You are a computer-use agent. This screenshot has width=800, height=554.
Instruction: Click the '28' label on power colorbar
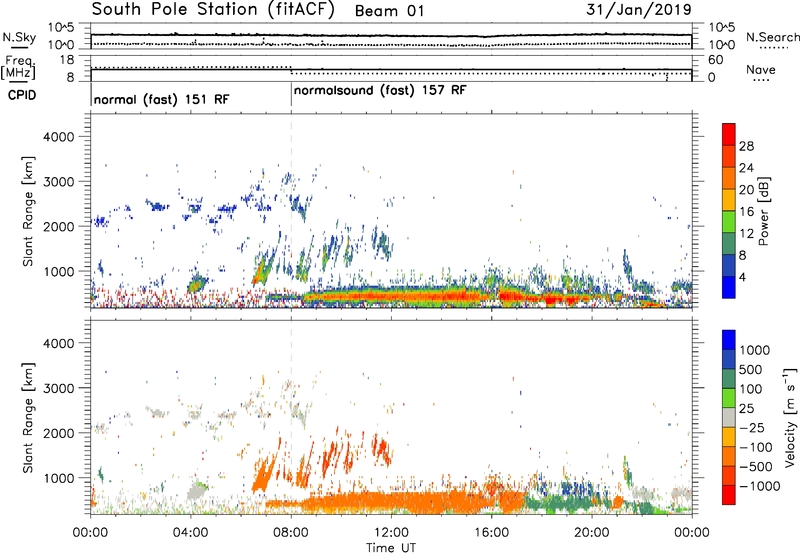[x=746, y=146]
